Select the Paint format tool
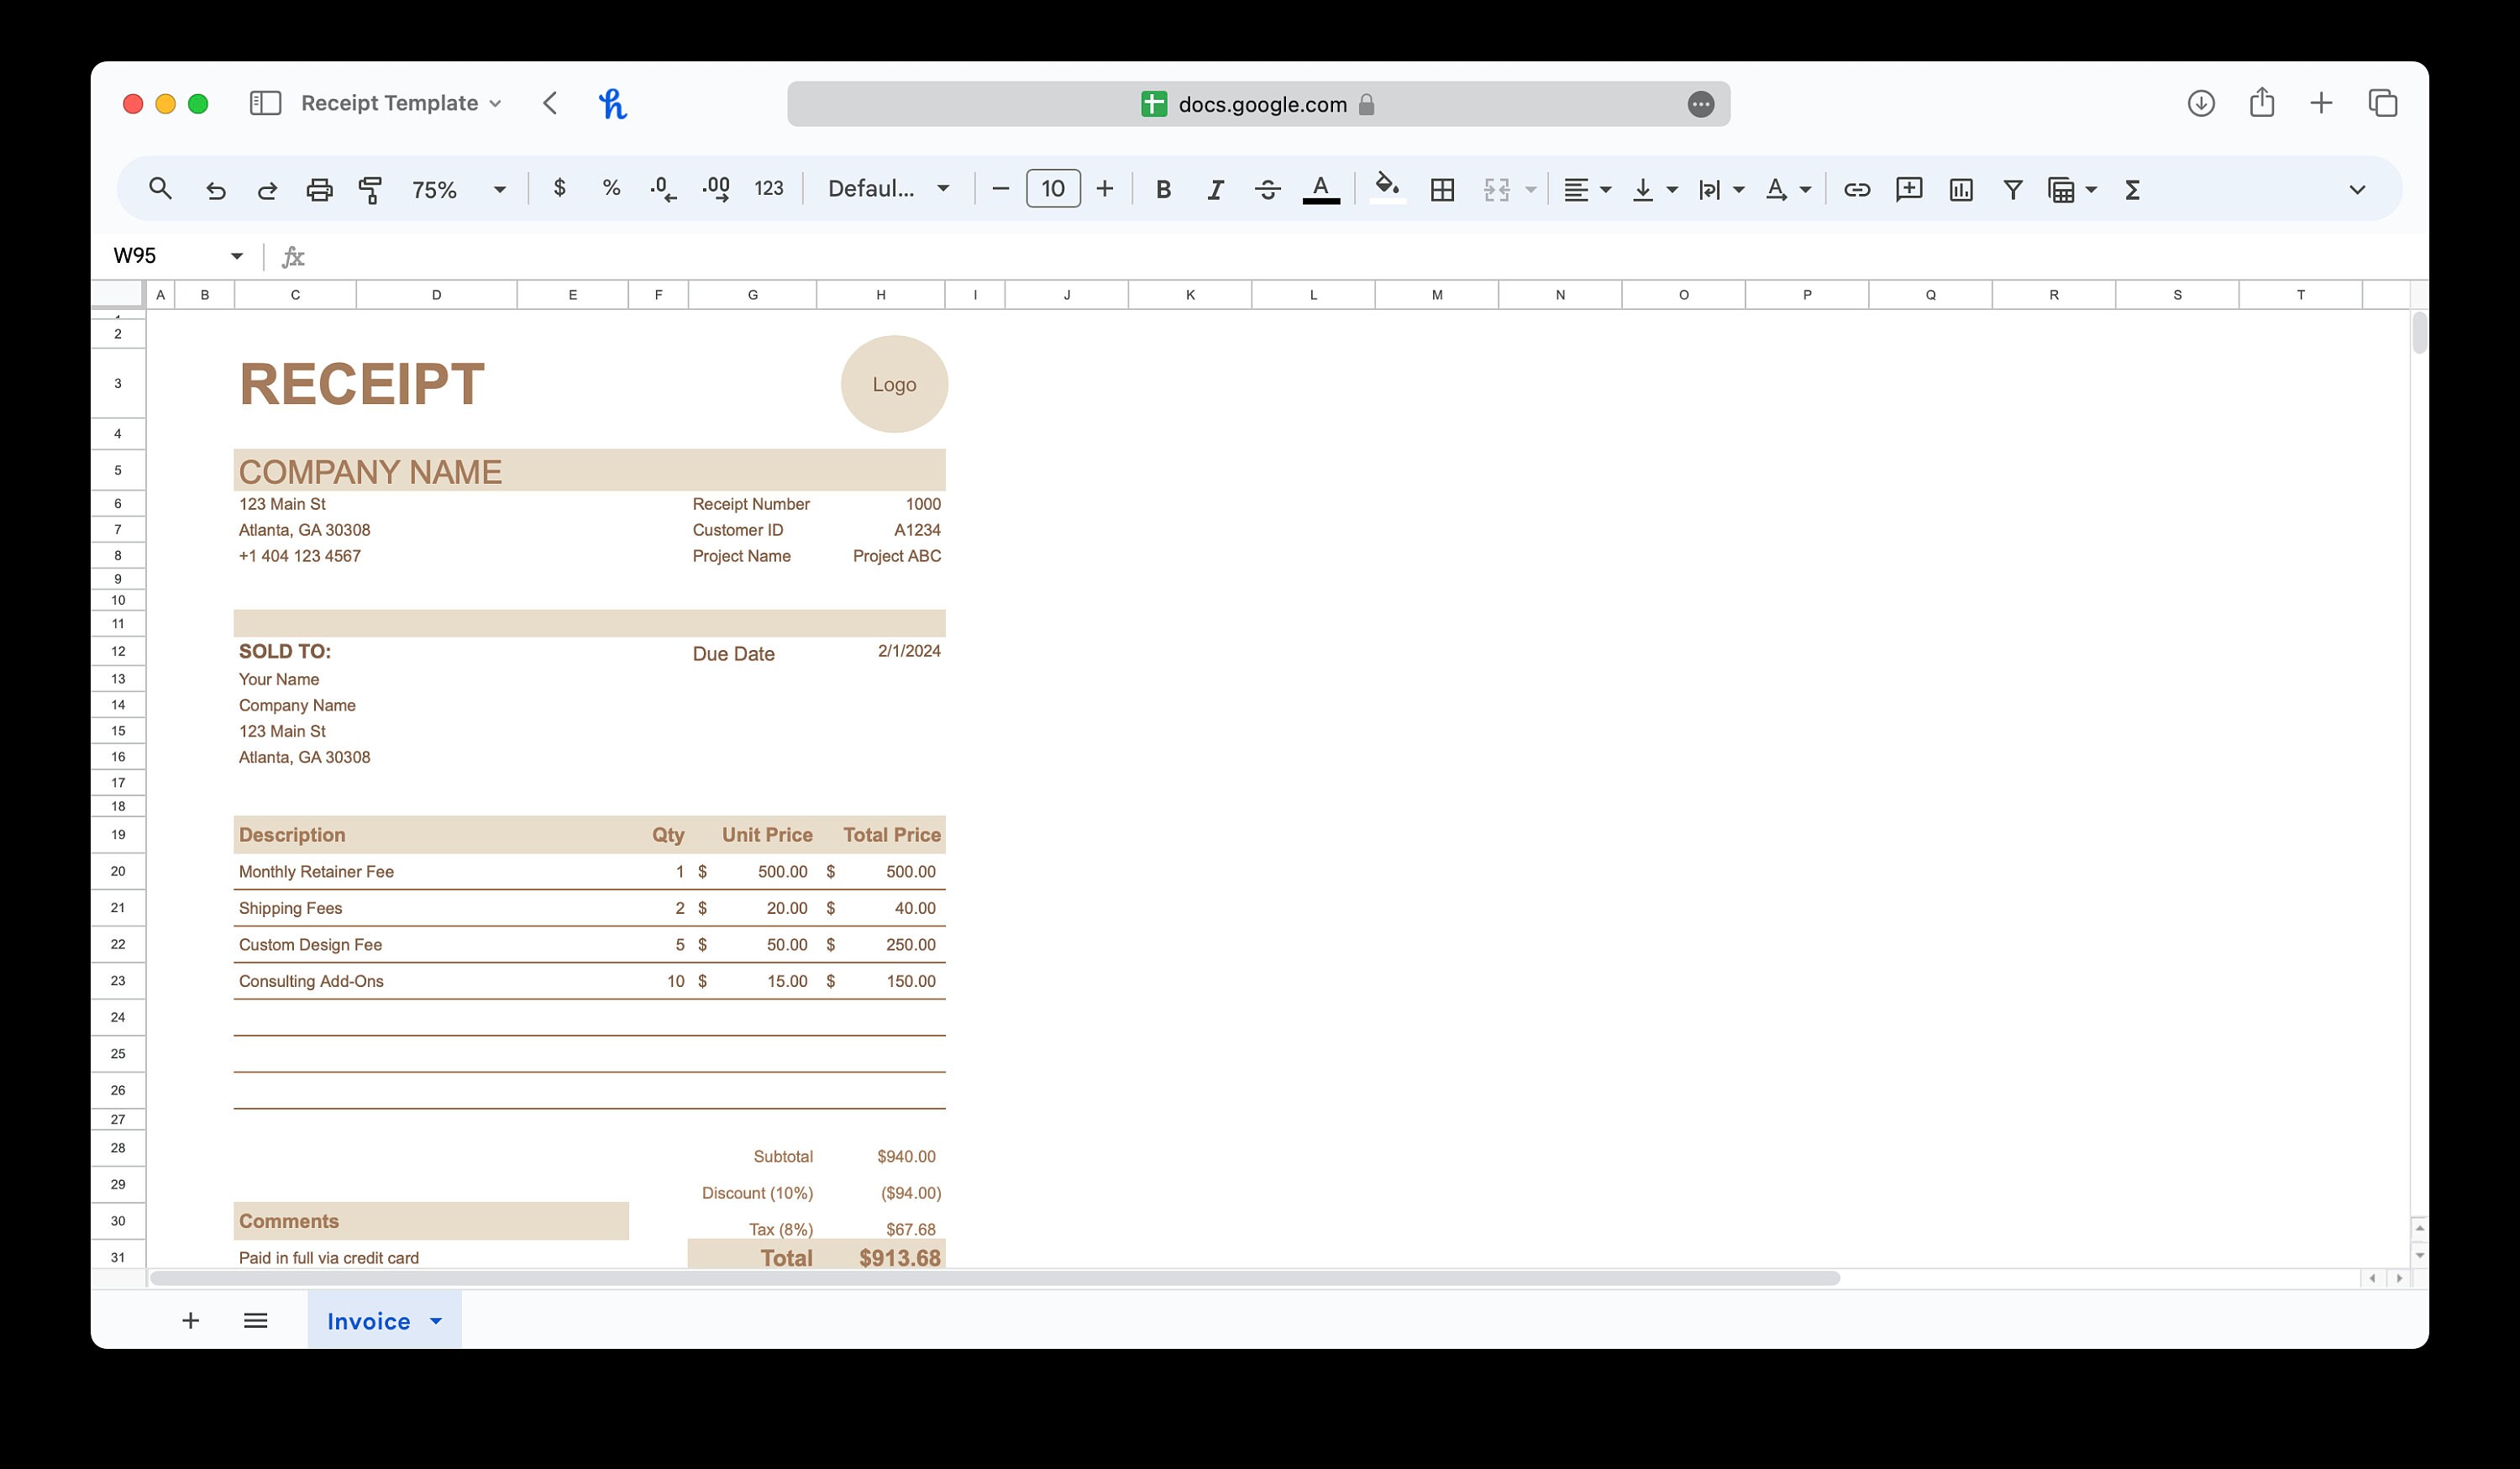The width and height of the screenshot is (2520, 1469). click(x=369, y=189)
